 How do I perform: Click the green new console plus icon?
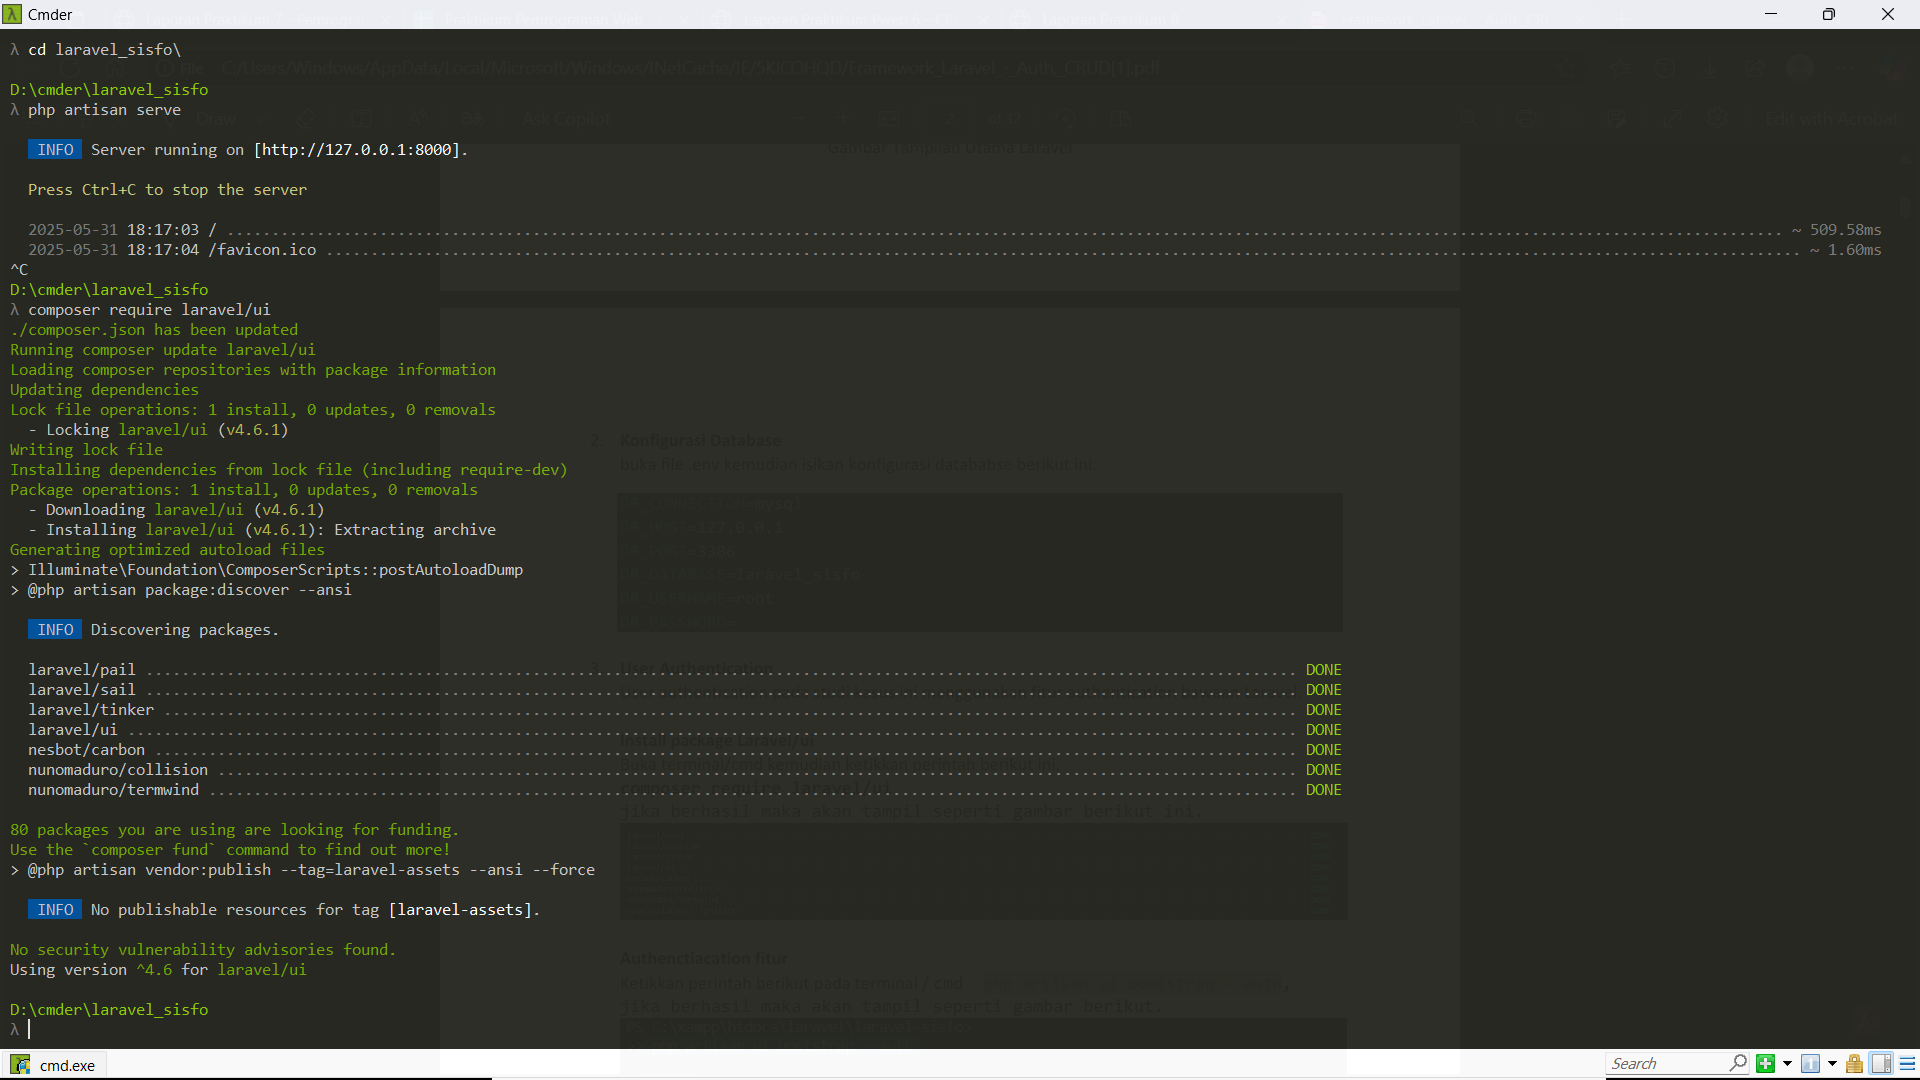[1765, 1064]
